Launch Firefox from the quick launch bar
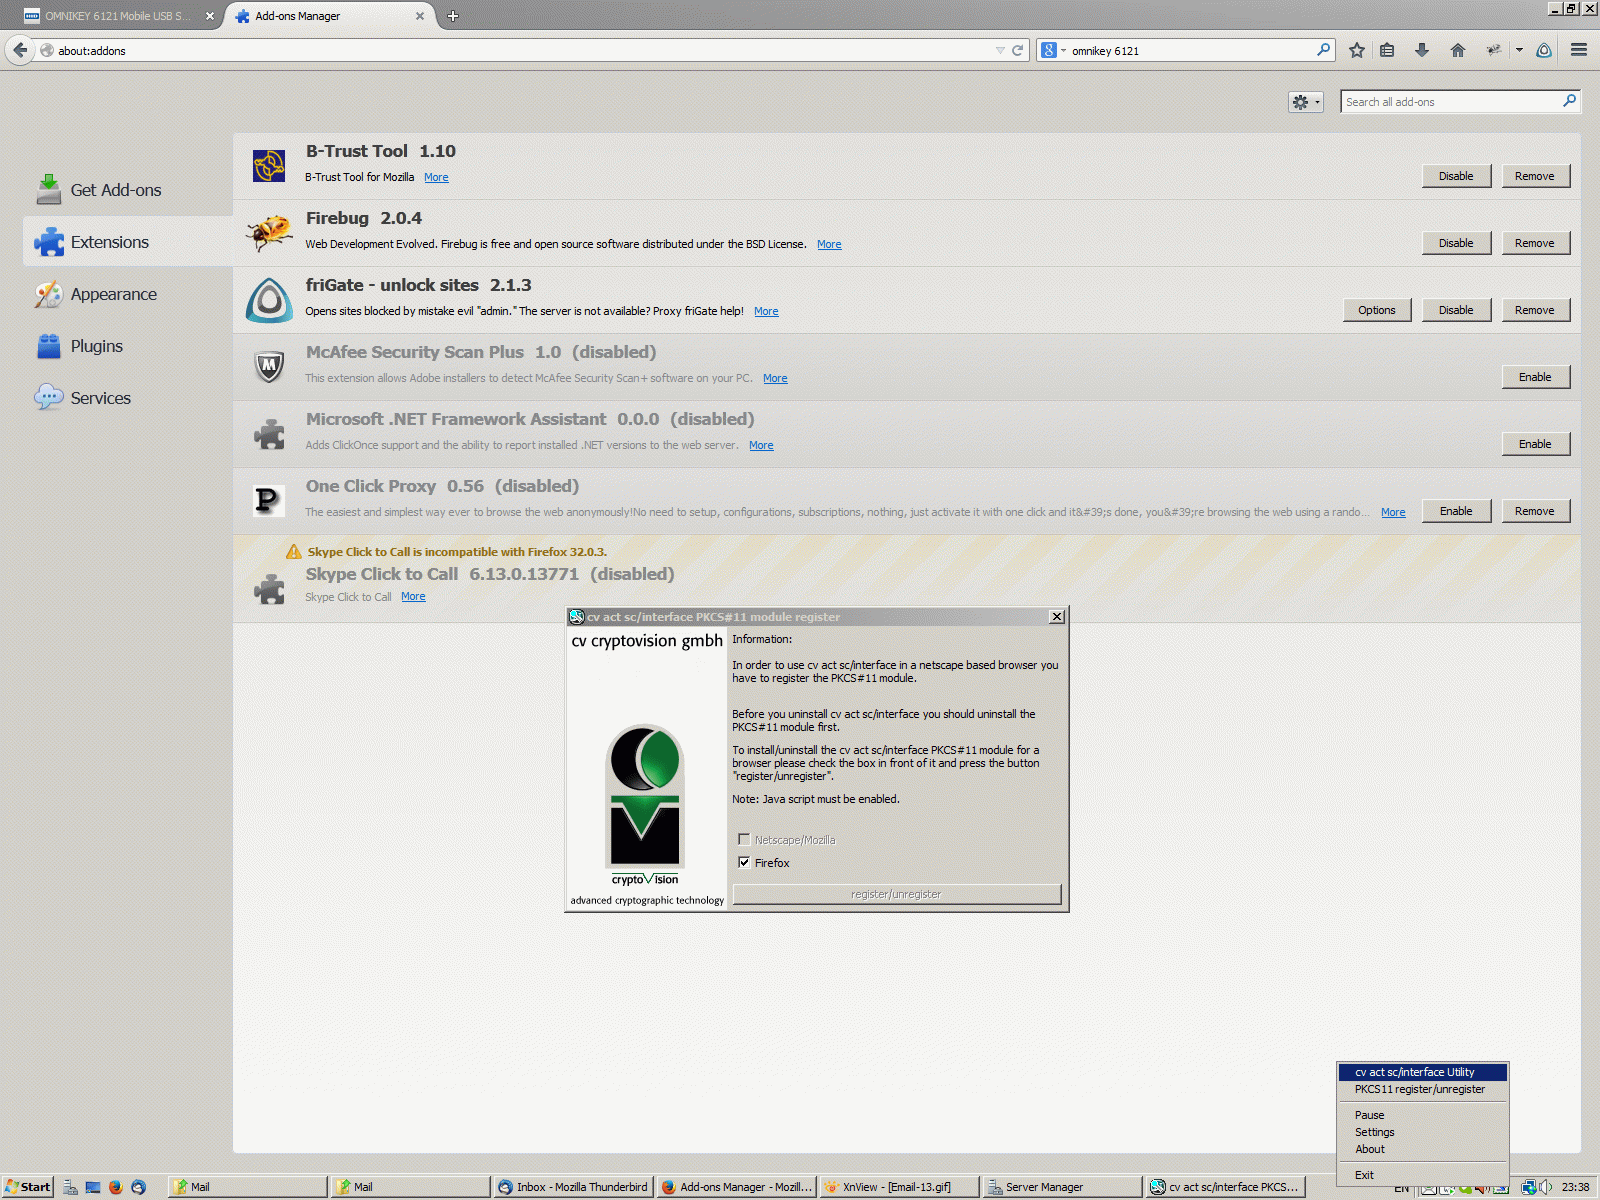 115,1187
